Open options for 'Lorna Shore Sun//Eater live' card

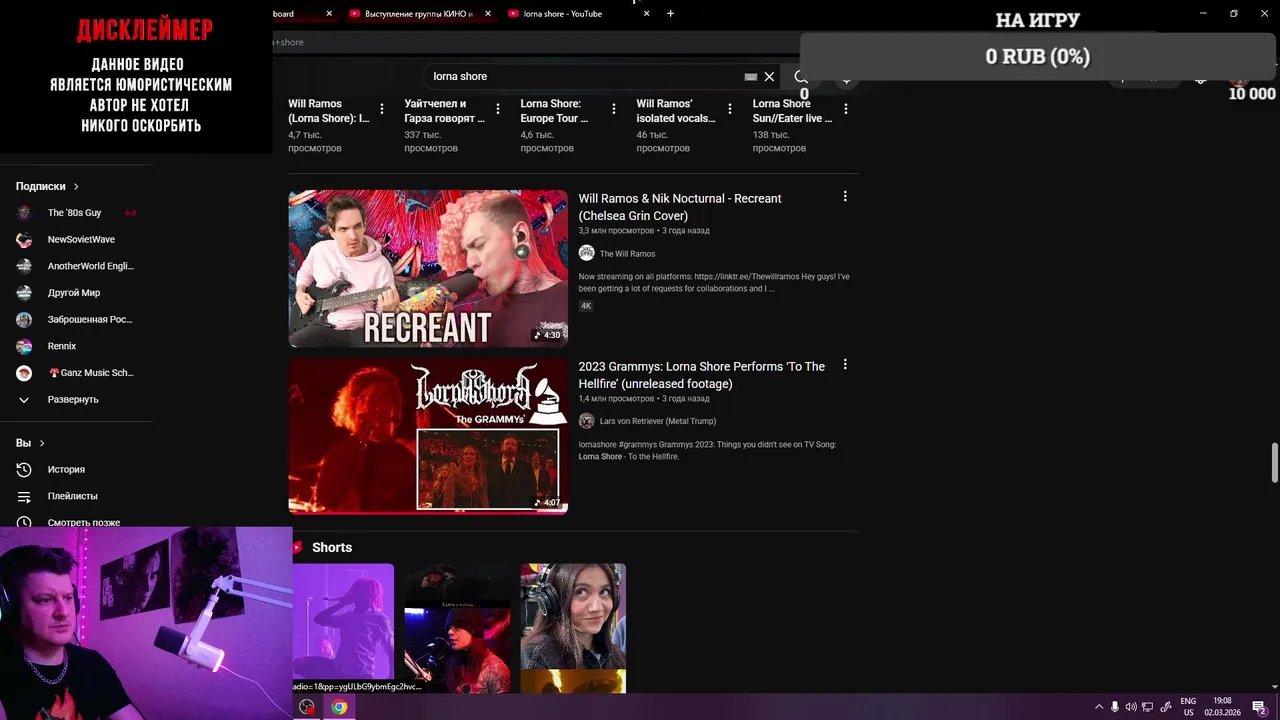(846, 109)
